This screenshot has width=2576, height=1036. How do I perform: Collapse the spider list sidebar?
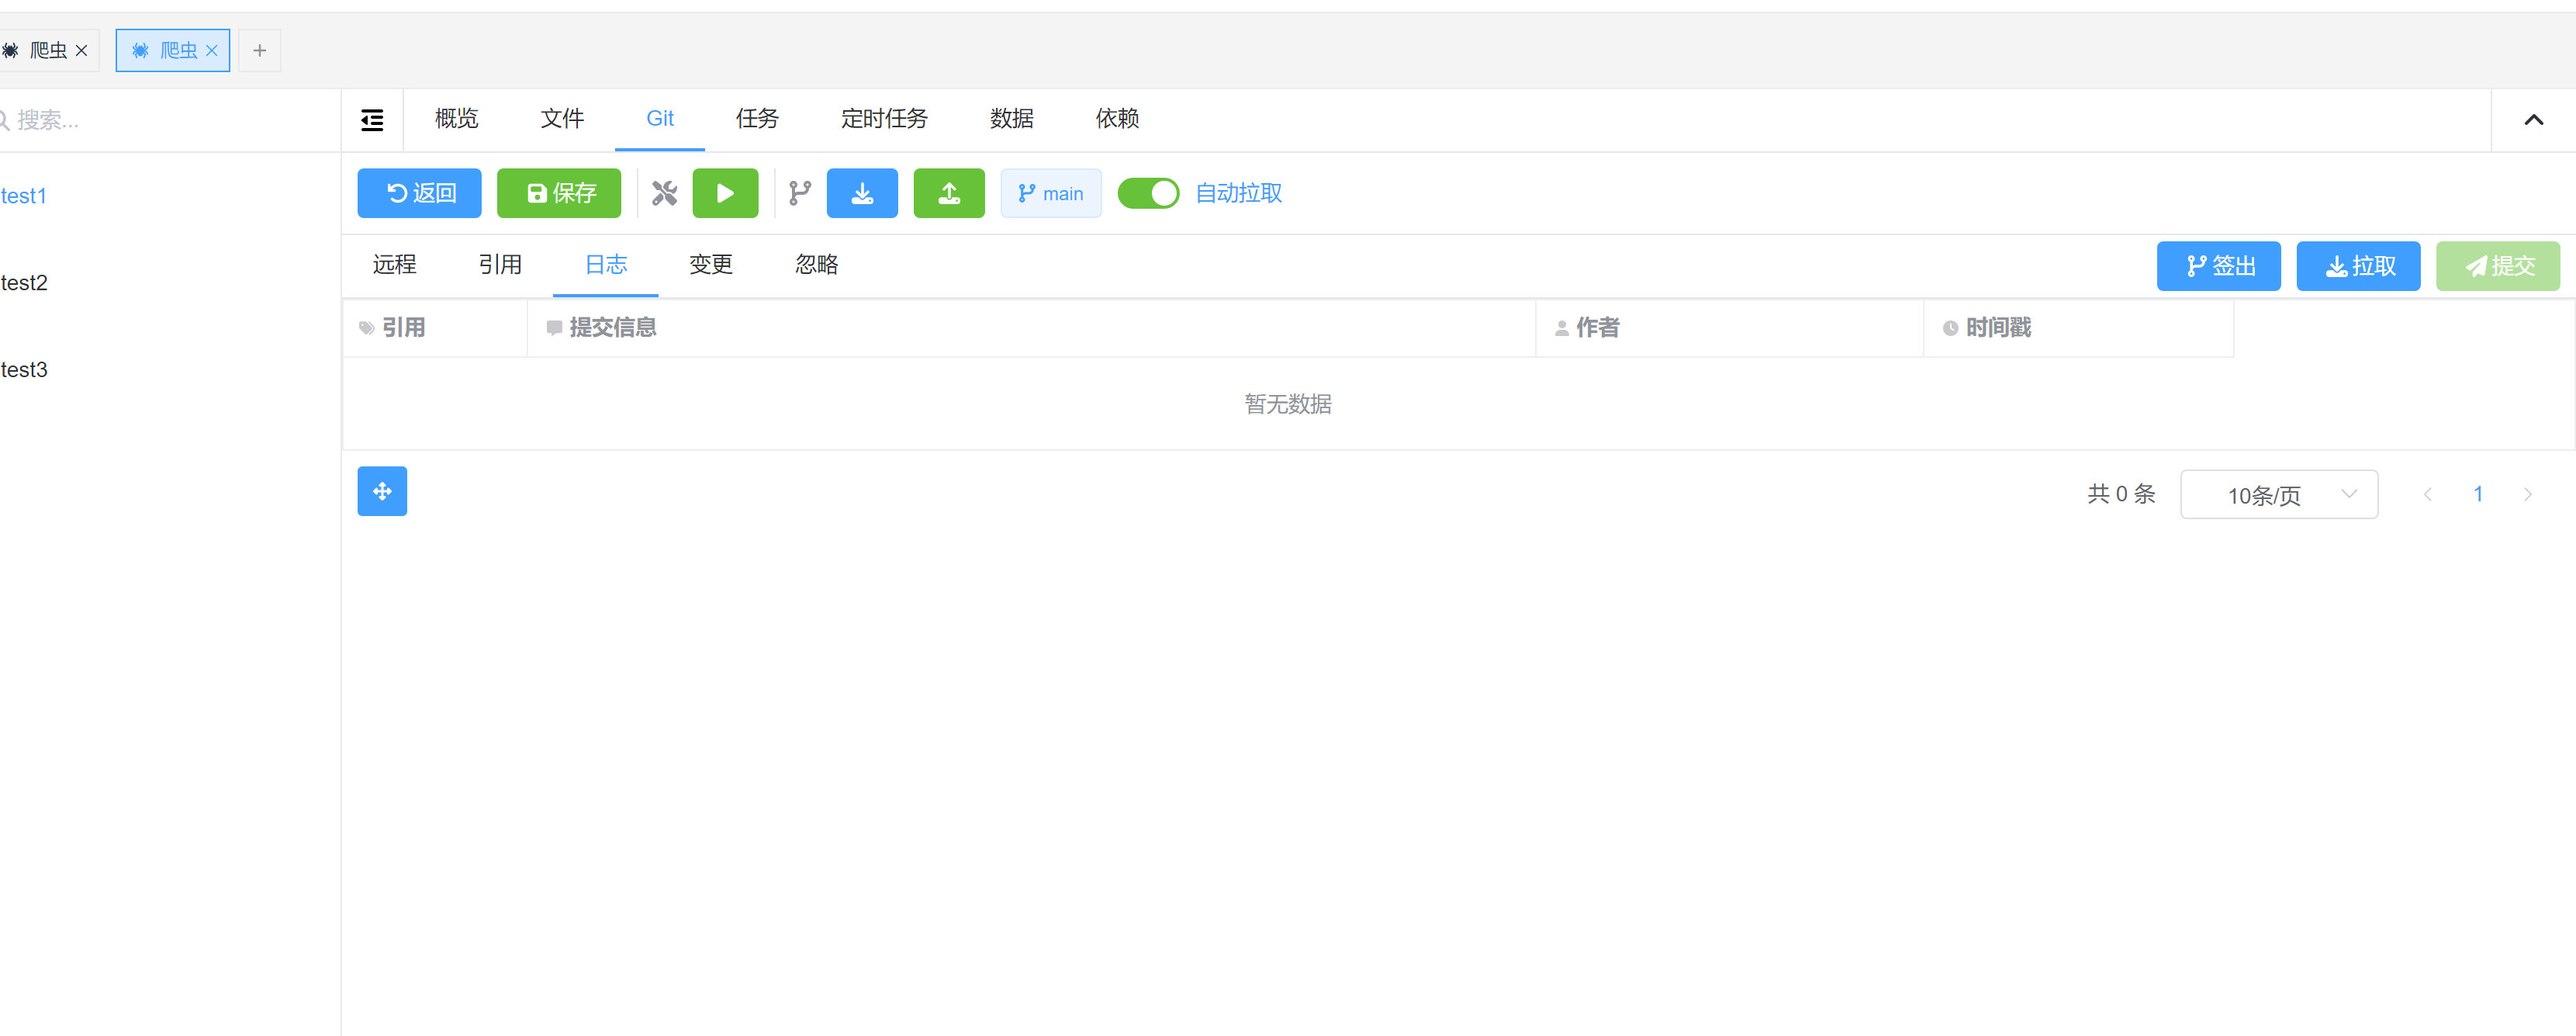371,119
